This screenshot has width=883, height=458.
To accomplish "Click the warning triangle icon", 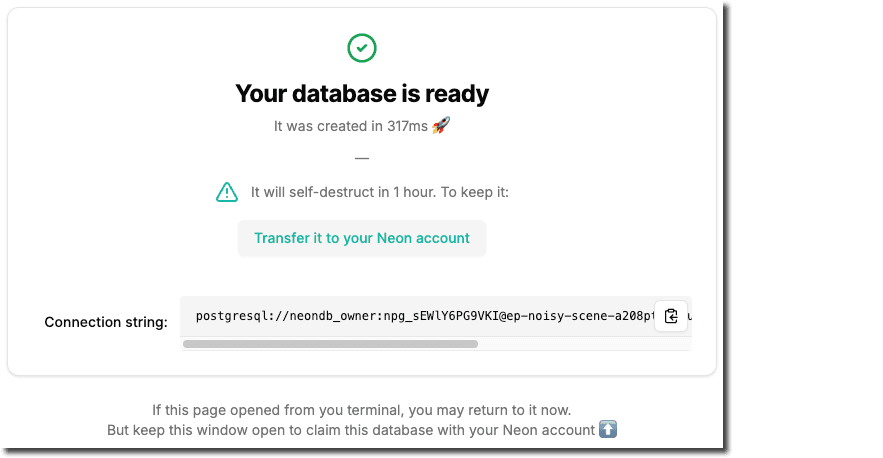I will pyautogui.click(x=227, y=192).
